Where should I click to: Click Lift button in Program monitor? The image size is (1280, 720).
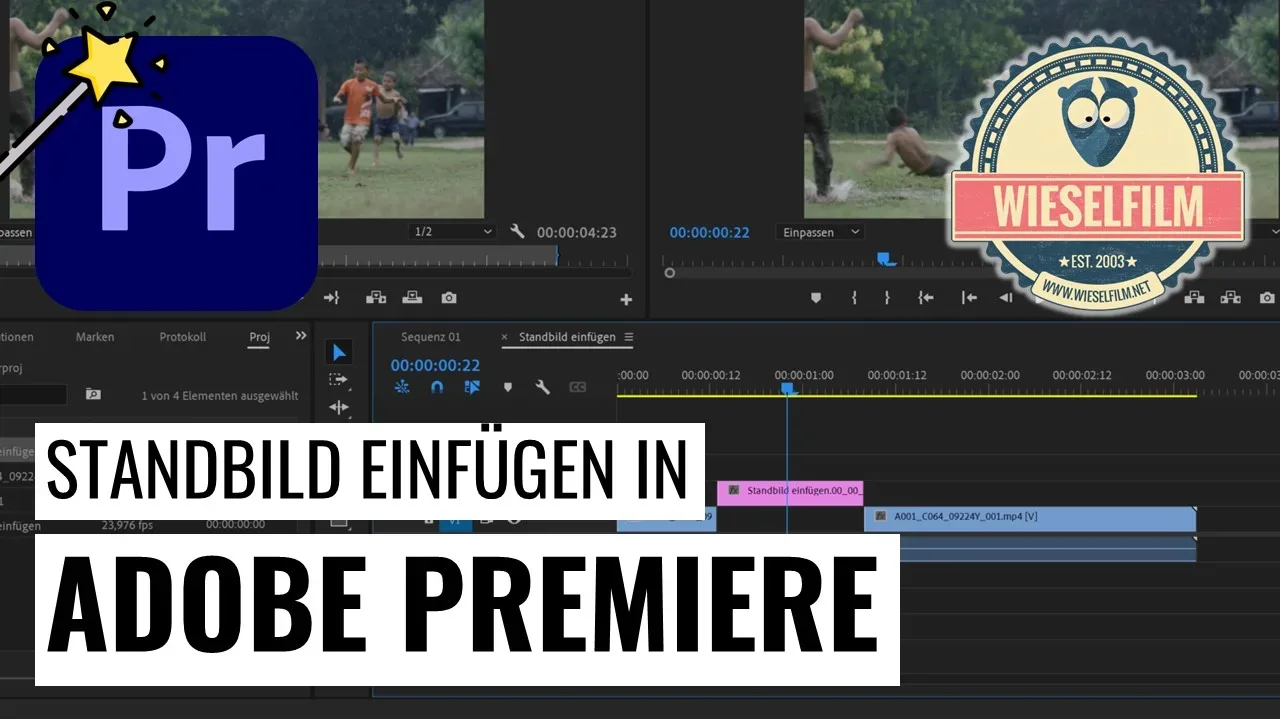click(1193, 298)
